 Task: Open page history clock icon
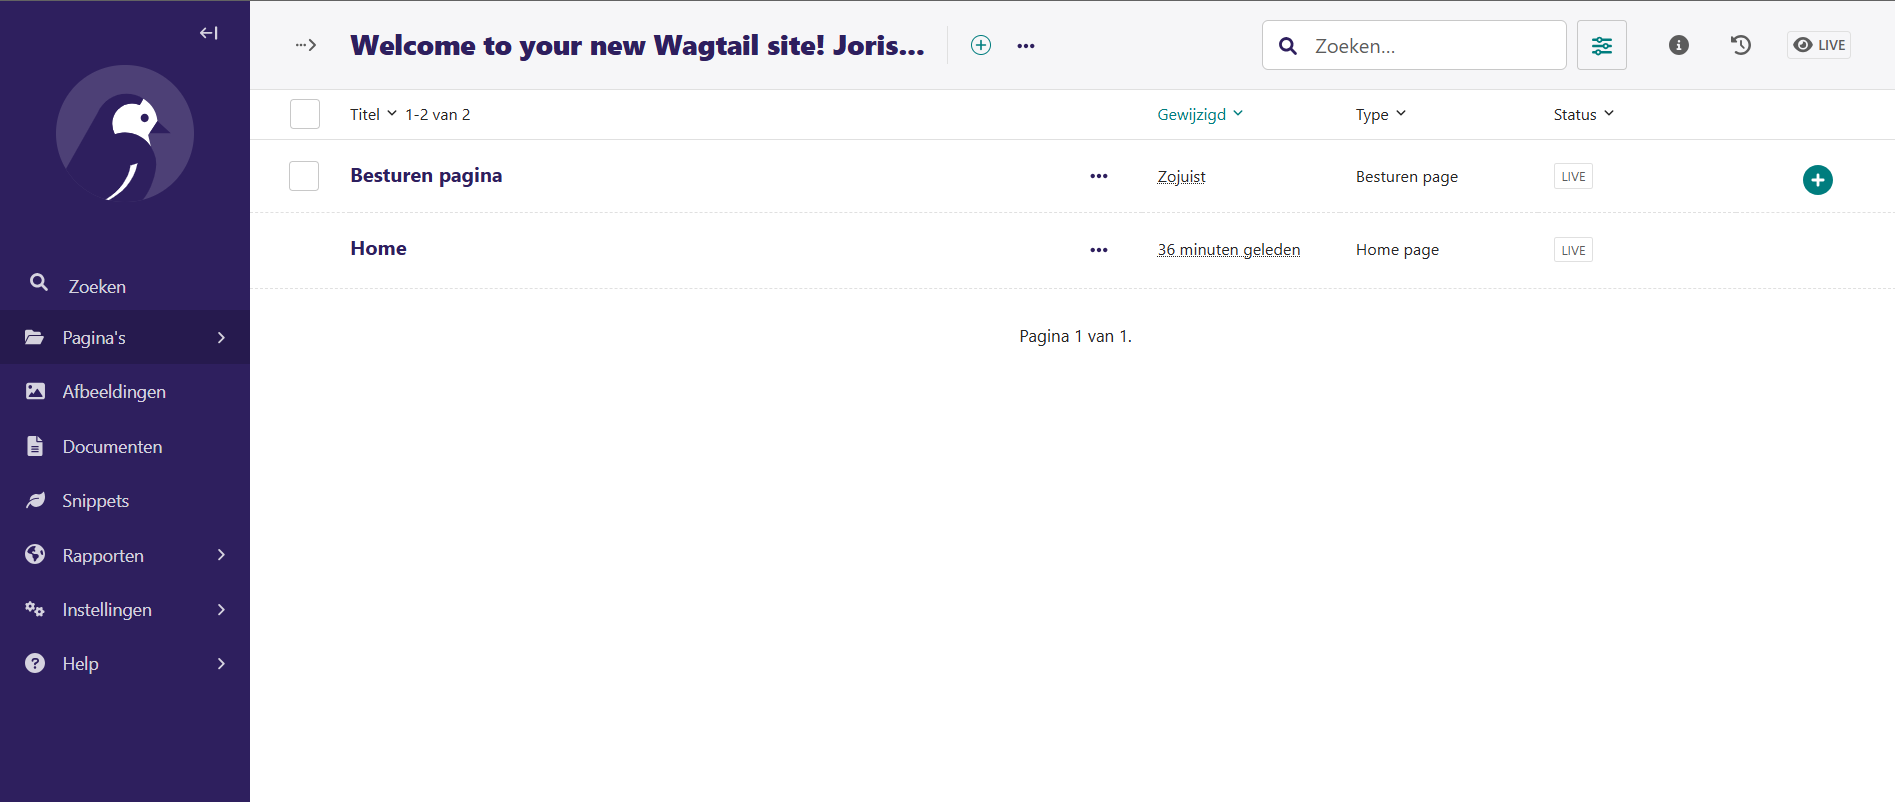tap(1740, 45)
